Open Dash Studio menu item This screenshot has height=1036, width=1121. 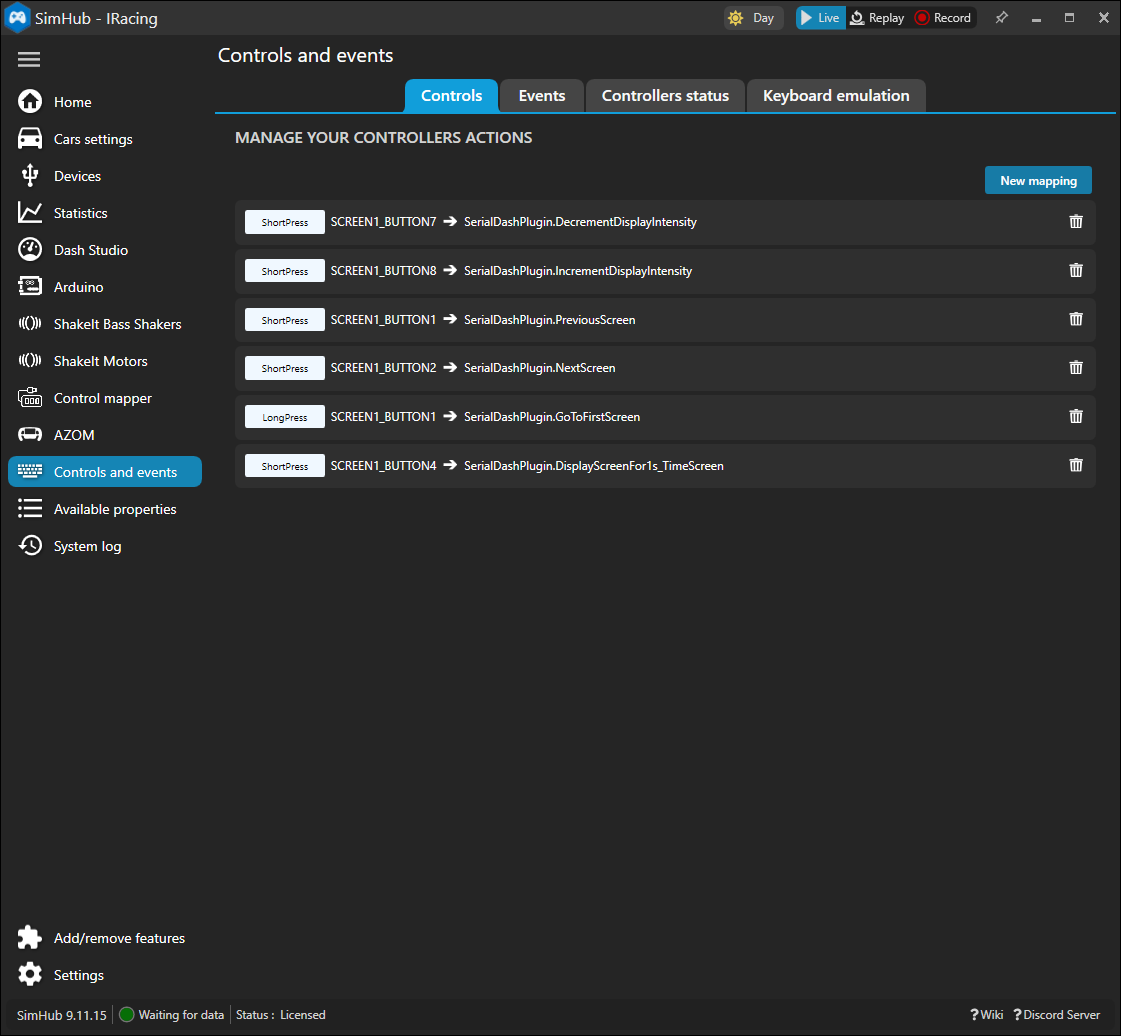coord(105,250)
